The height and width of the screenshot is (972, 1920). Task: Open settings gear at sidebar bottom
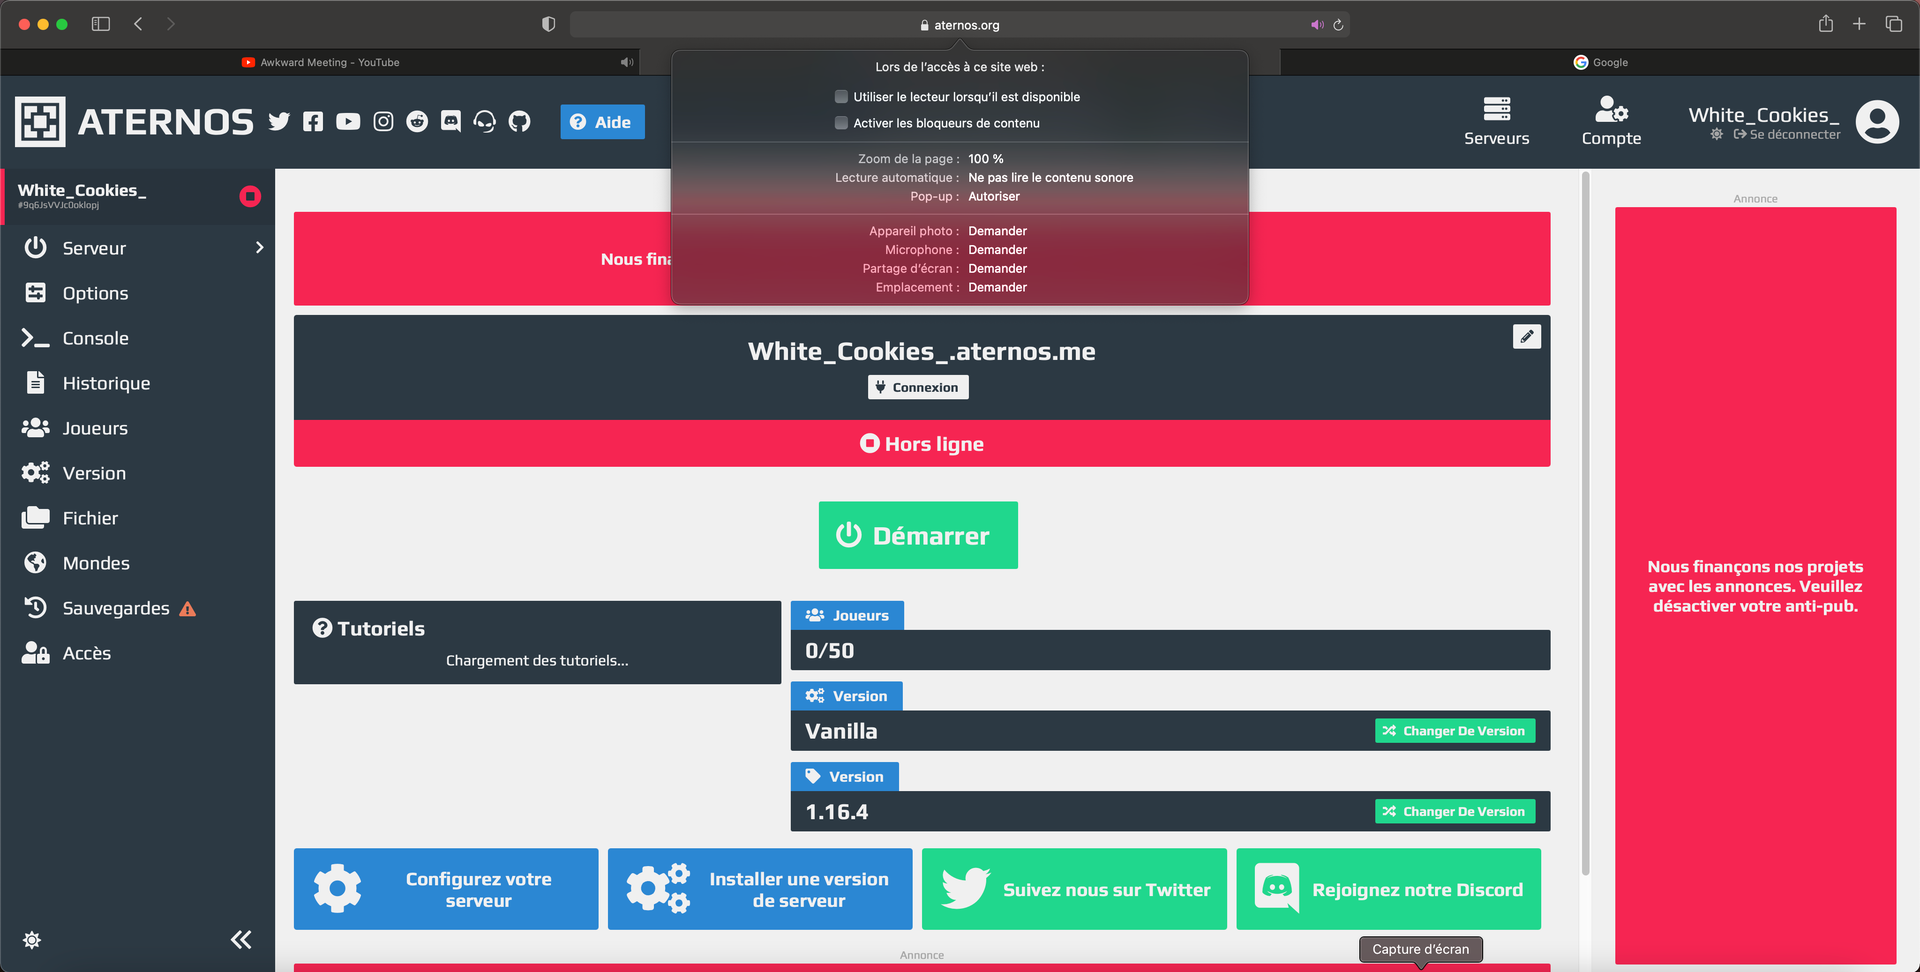[32, 940]
